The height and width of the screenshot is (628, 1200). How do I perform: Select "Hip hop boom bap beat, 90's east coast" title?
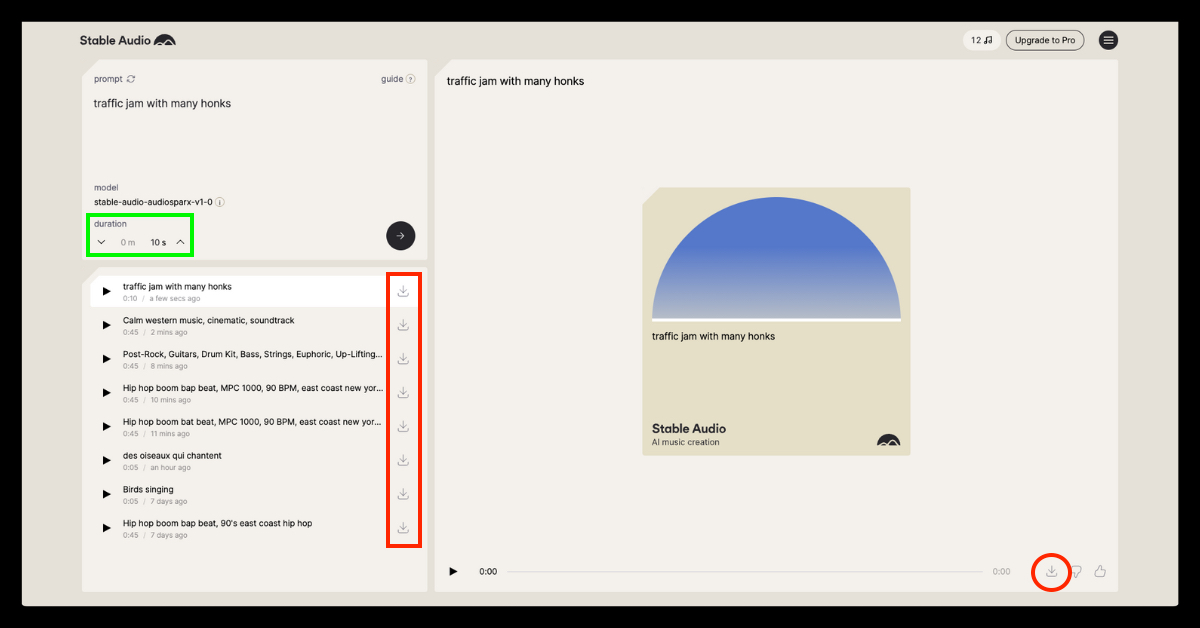pyautogui.click(x=218, y=523)
